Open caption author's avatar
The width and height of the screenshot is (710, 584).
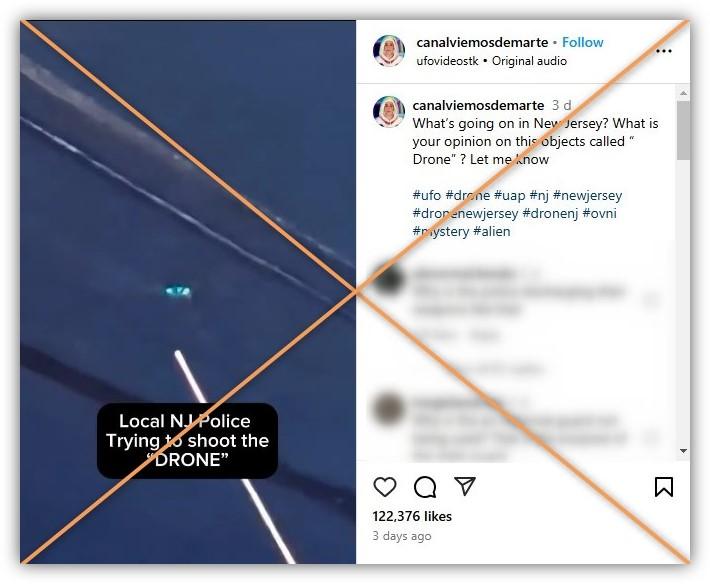click(389, 111)
